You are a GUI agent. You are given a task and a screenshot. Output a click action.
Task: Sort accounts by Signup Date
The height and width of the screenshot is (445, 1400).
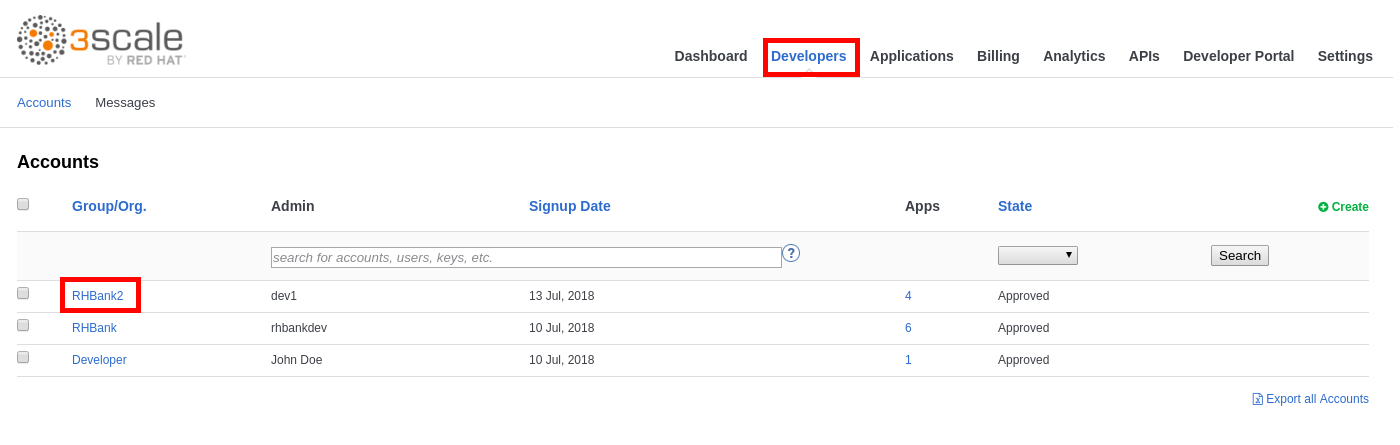[569, 206]
